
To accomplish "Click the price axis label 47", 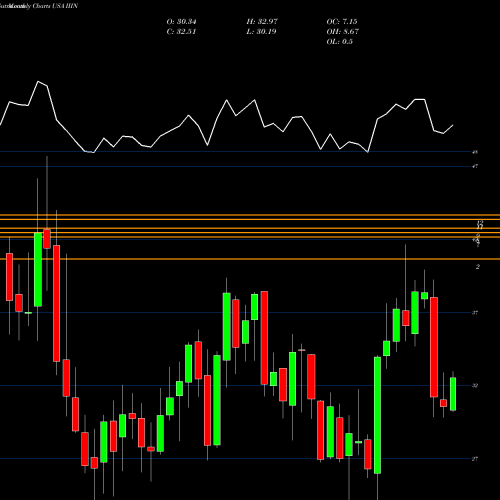I will click(x=475, y=166).
